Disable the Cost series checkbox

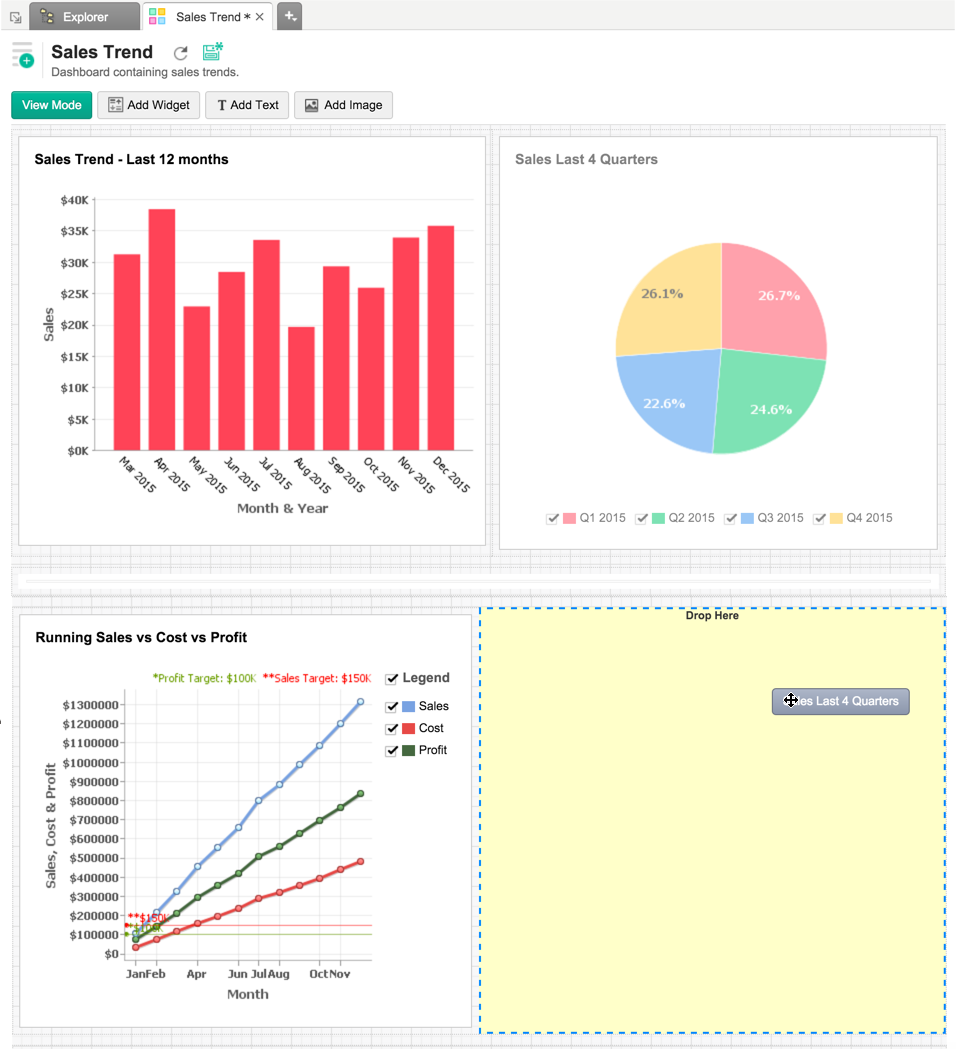pos(391,728)
